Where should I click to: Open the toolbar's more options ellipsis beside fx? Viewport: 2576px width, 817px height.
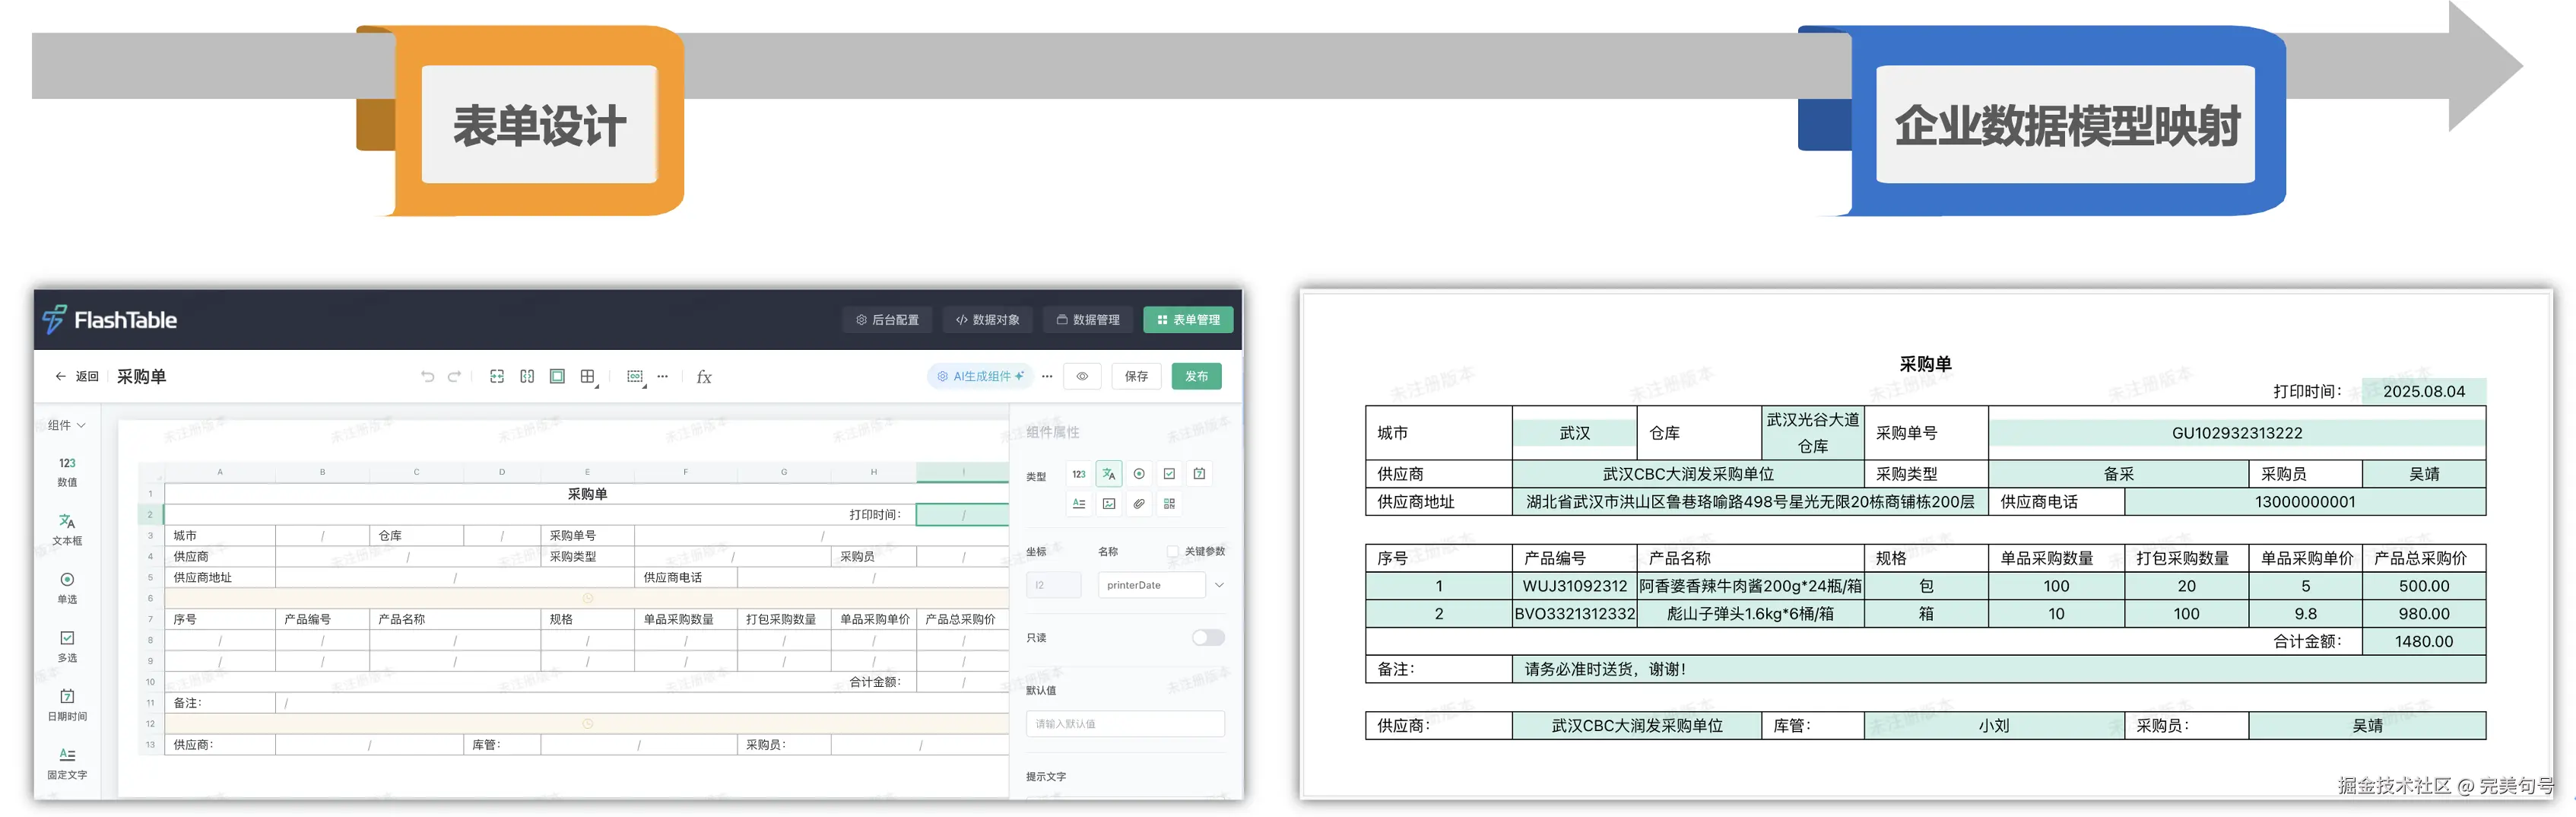[663, 377]
